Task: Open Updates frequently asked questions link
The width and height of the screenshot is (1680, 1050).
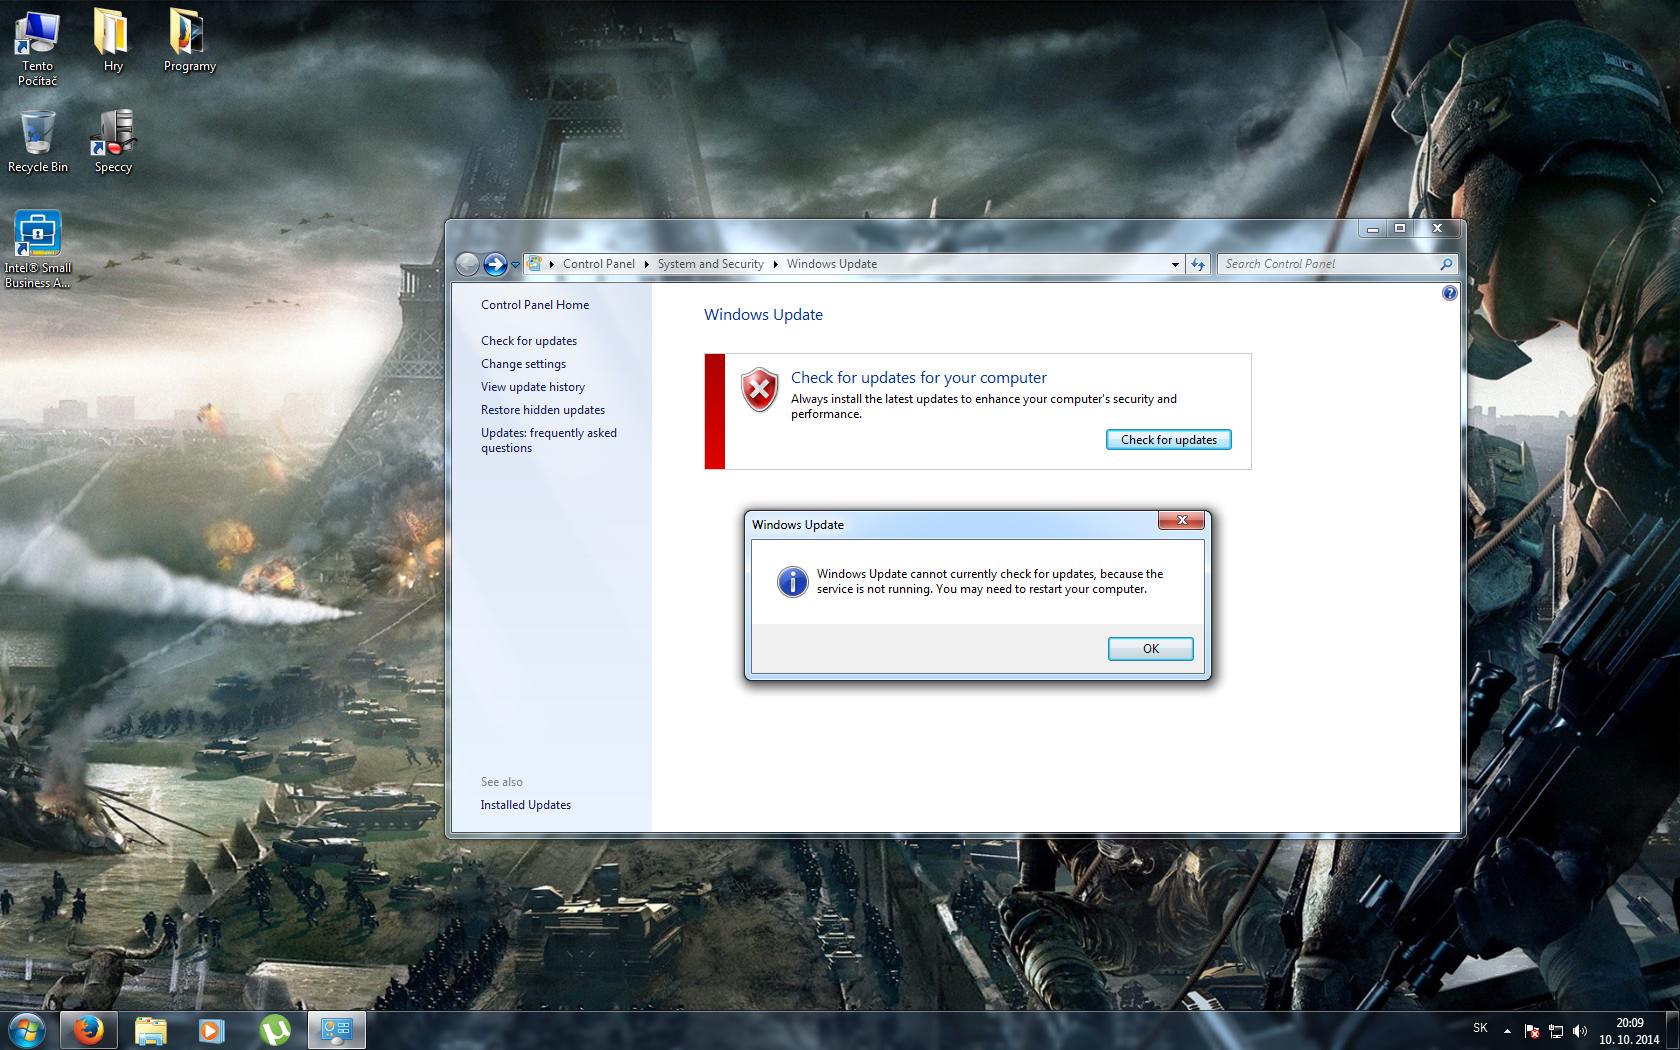Action: [549, 440]
